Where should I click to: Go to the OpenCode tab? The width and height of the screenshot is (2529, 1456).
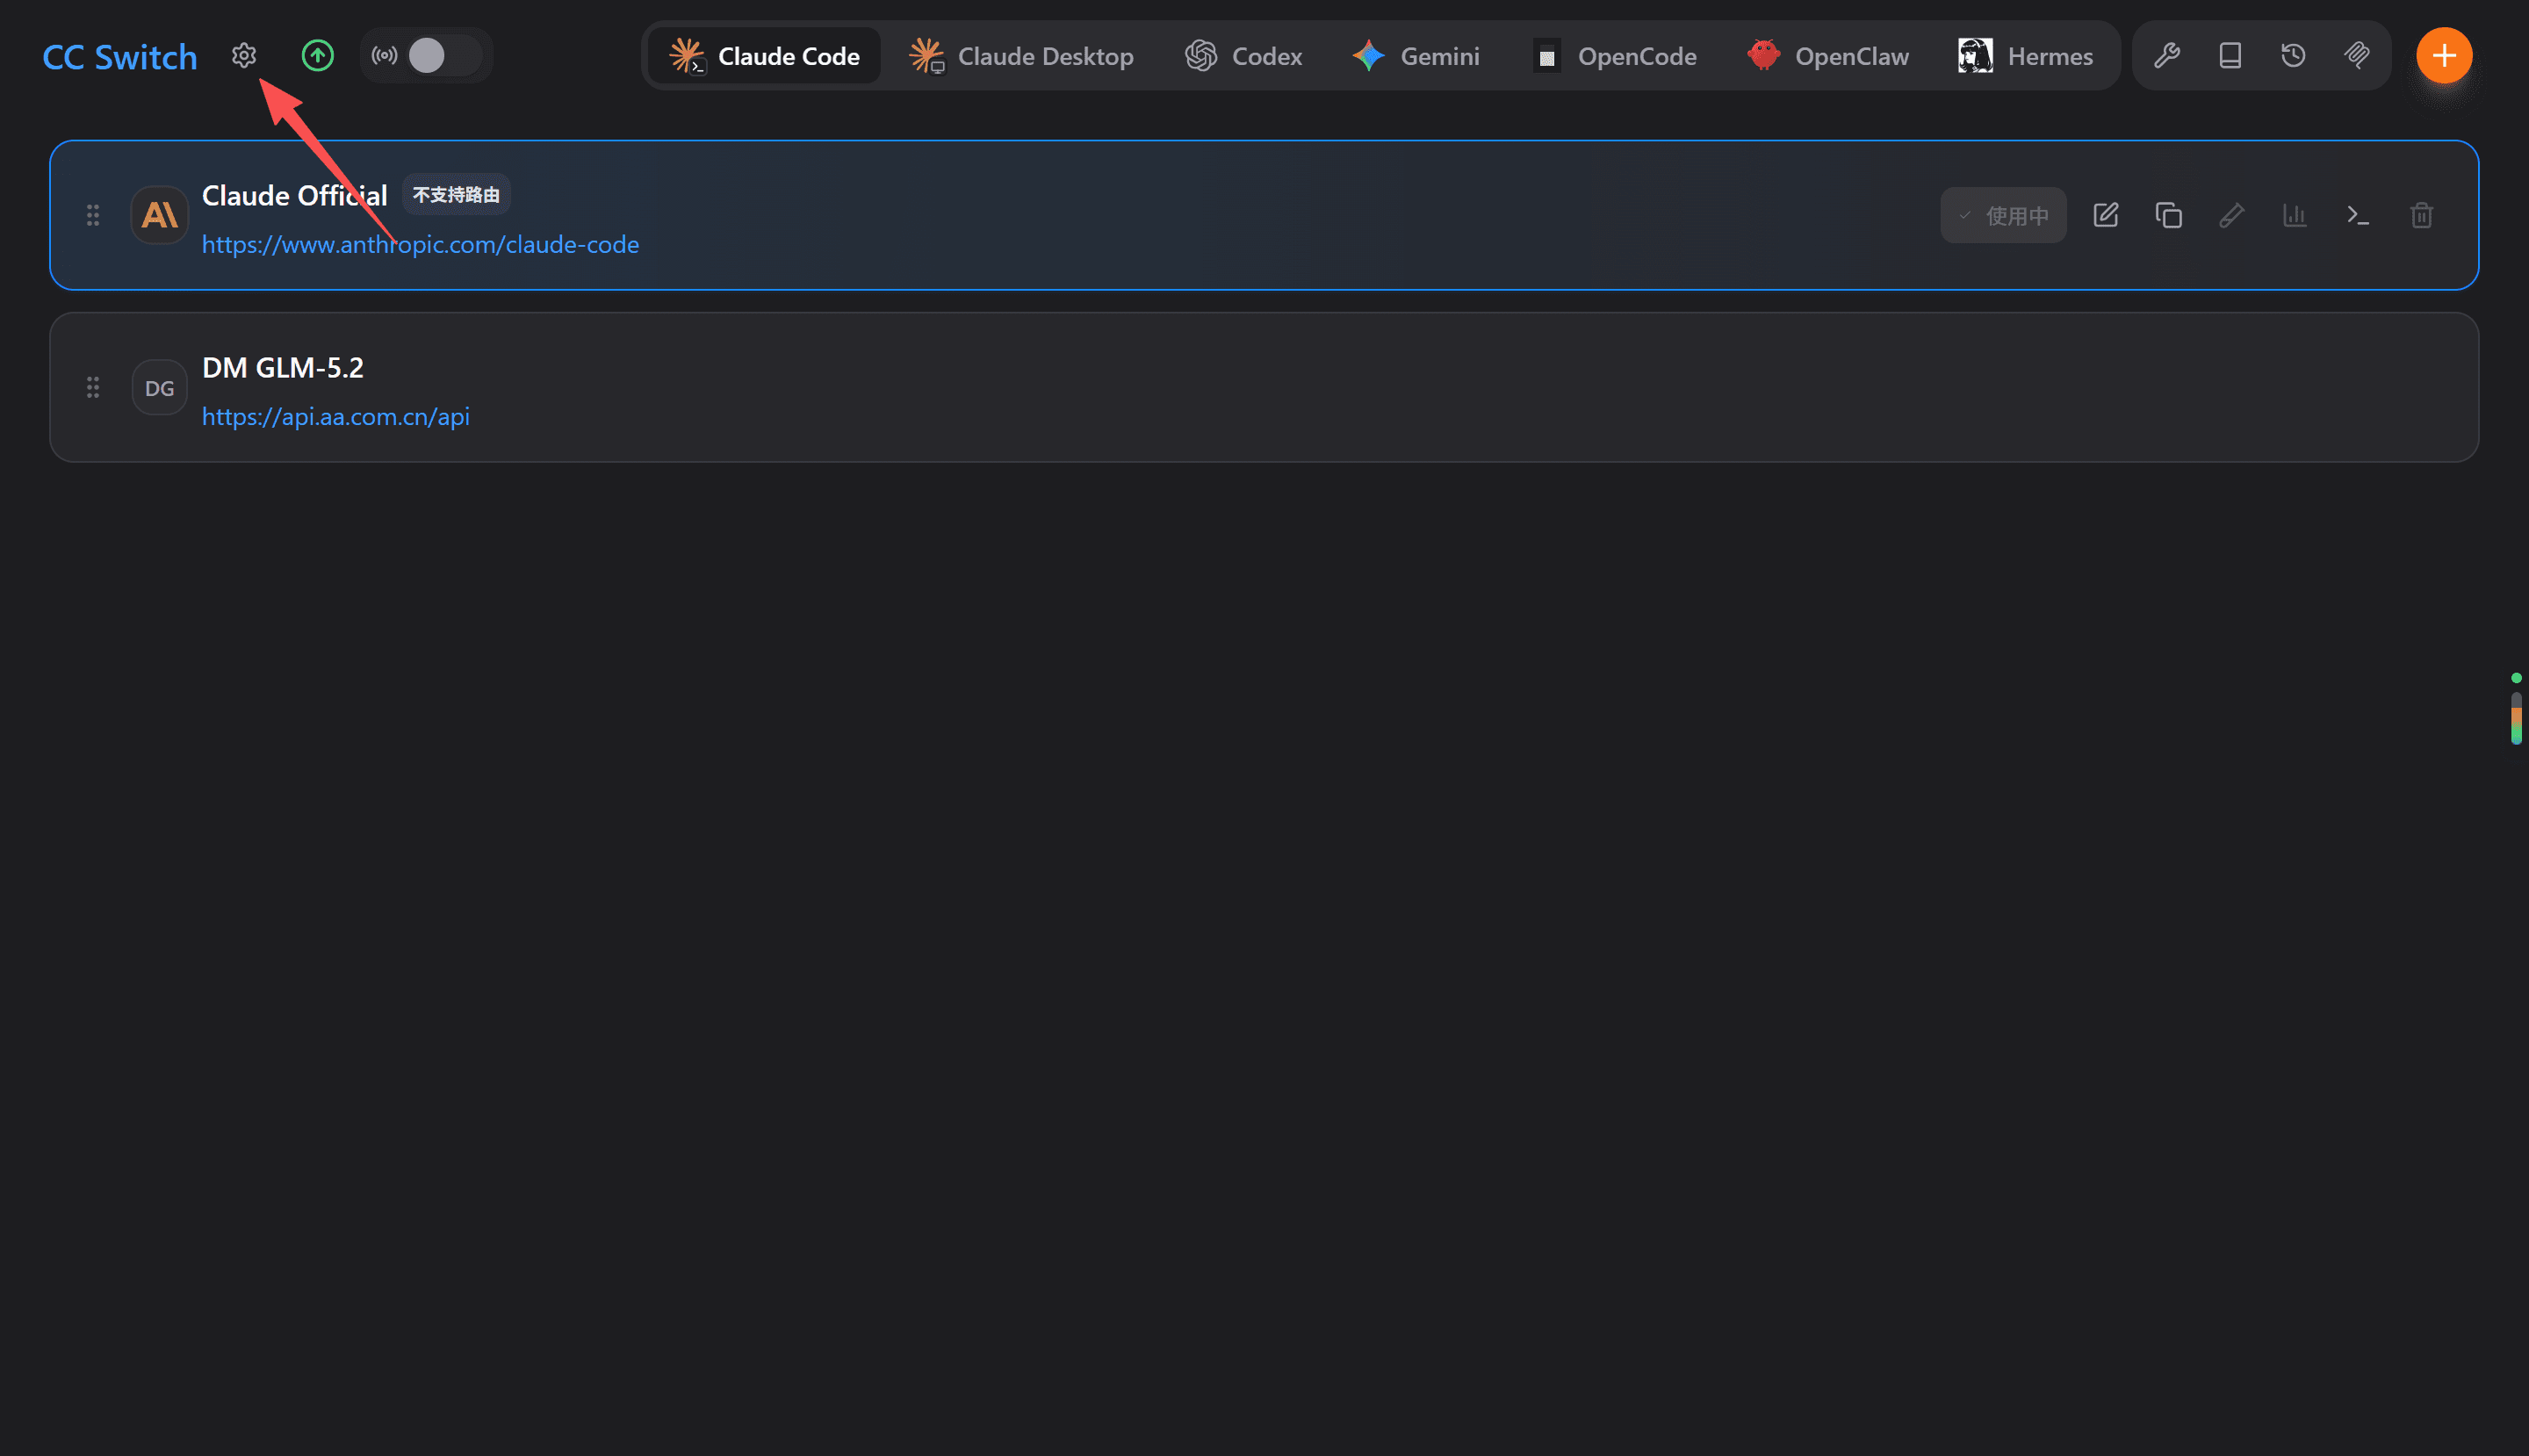point(1614,56)
